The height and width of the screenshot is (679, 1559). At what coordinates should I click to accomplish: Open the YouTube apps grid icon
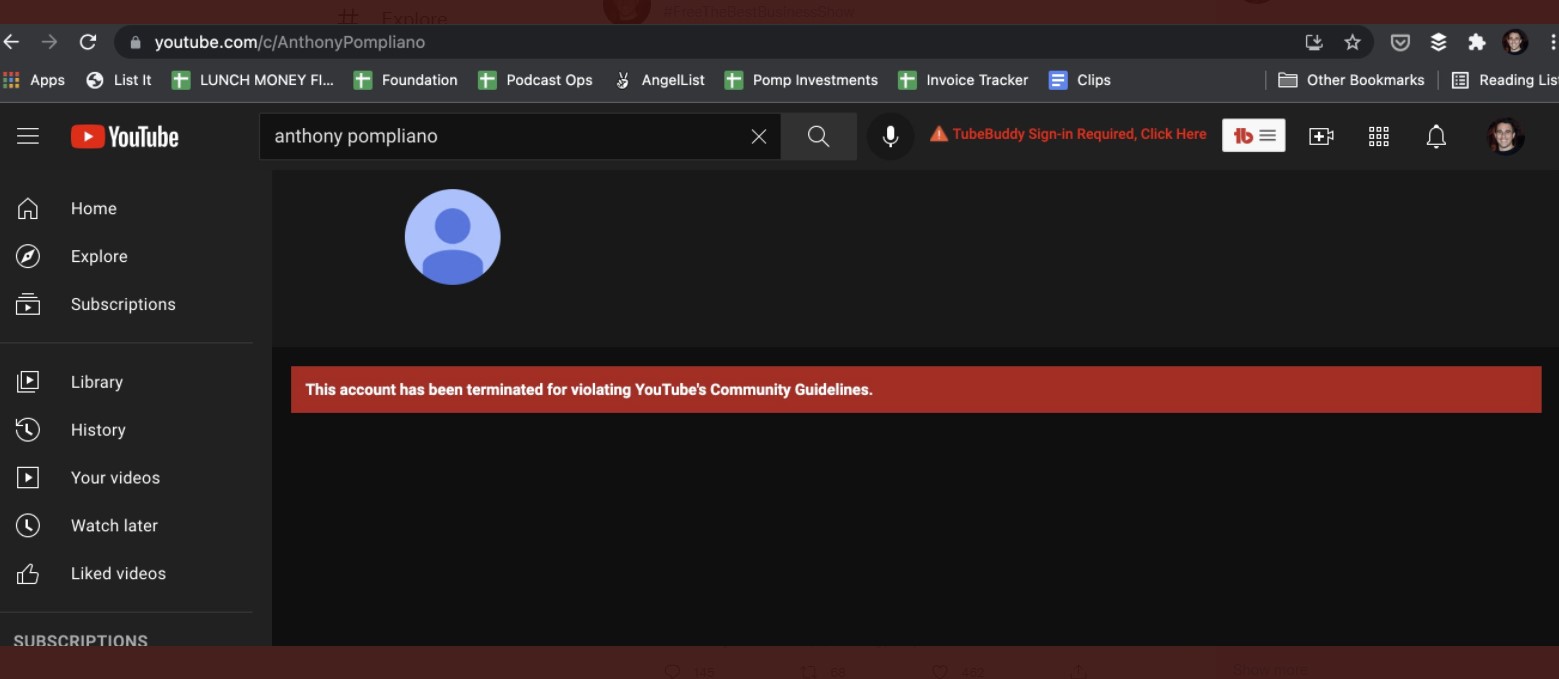pos(1378,136)
